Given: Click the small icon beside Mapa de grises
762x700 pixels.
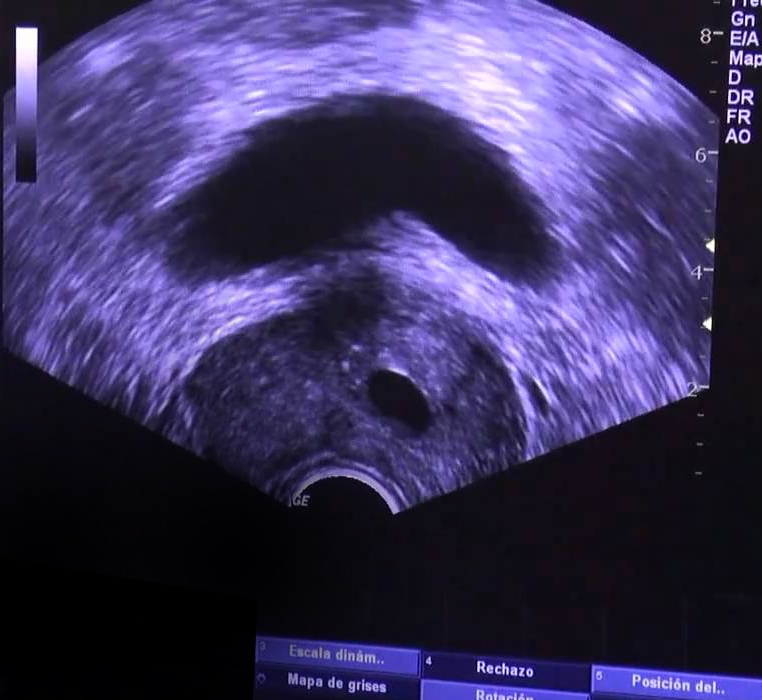Looking at the screenshot, I should [x=264, y=680].
